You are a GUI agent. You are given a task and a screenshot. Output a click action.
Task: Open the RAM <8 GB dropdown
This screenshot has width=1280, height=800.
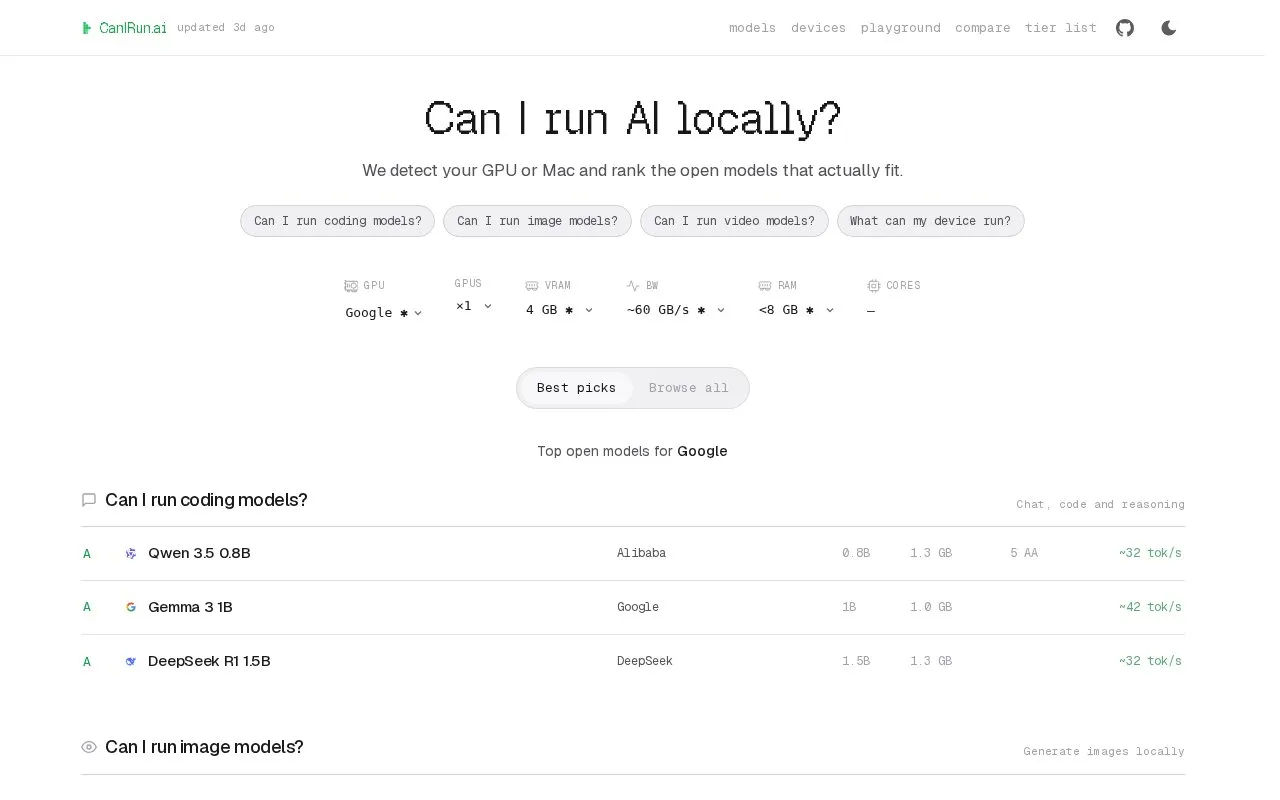tap(796, 310)
